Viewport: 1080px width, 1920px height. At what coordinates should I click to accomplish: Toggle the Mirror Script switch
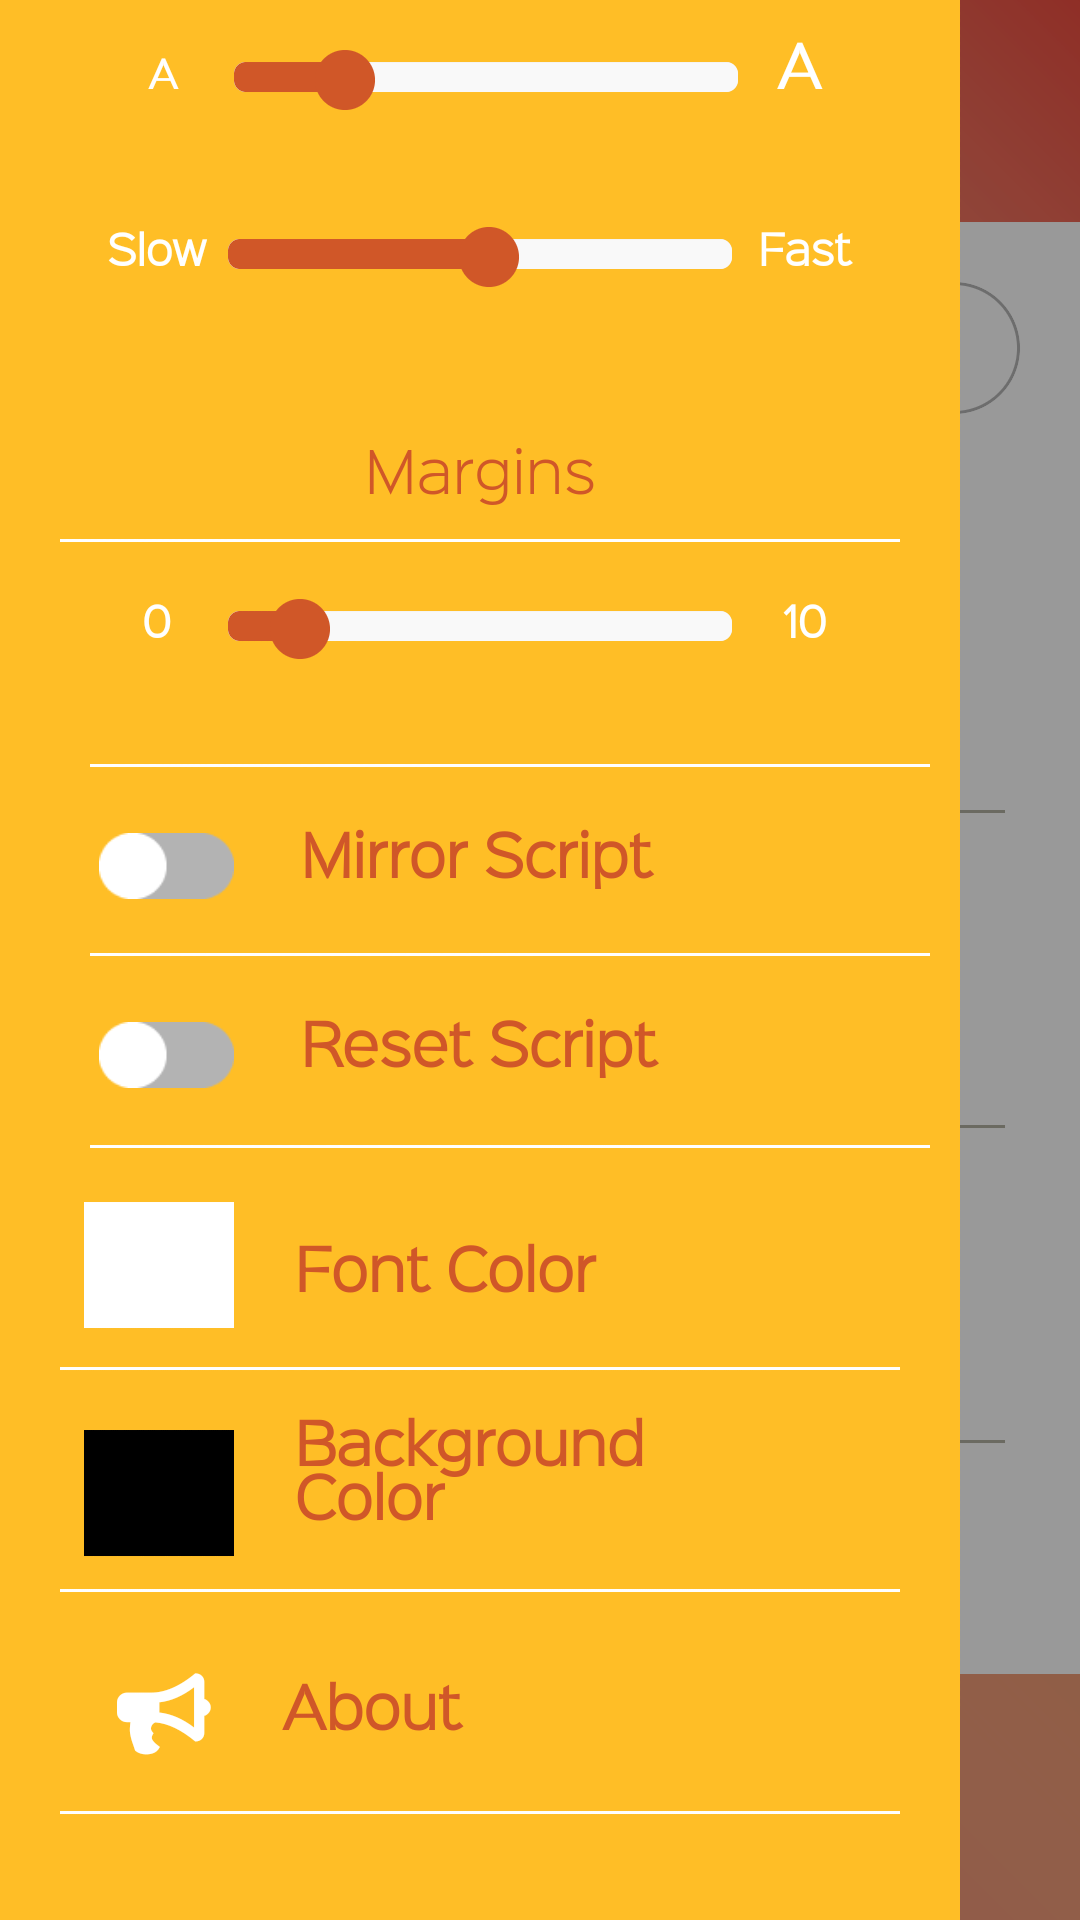coord(166,866)
